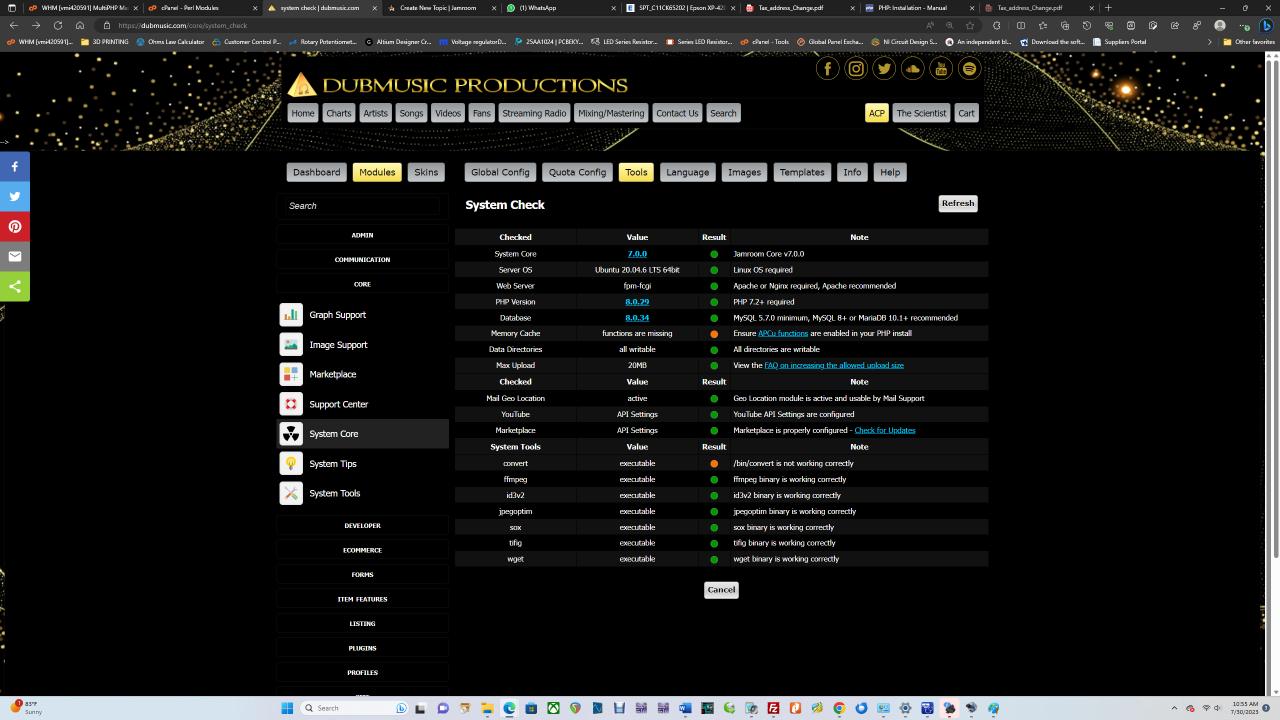Screen dimensions: 1280x720
Task: Expand the DEVELOPER module category
Action: pyautogui.click(x=362, y=526)
